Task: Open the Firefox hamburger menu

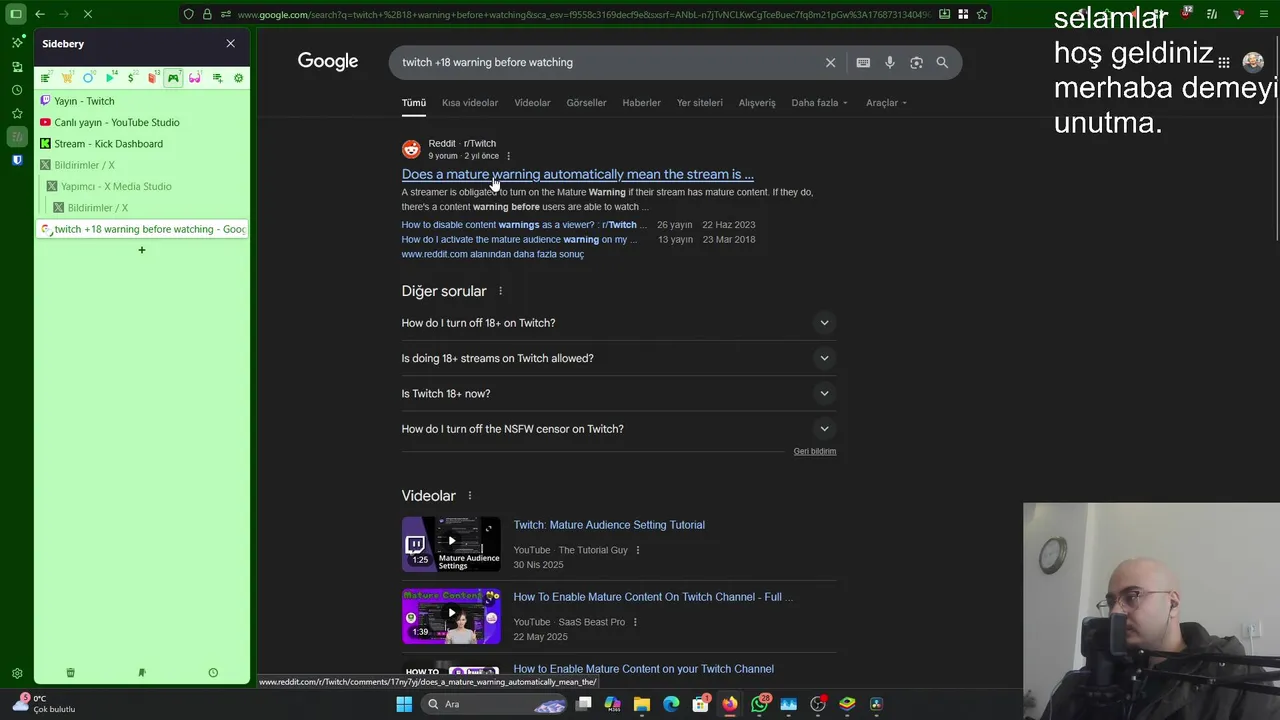Action: tap(1265, 14)
